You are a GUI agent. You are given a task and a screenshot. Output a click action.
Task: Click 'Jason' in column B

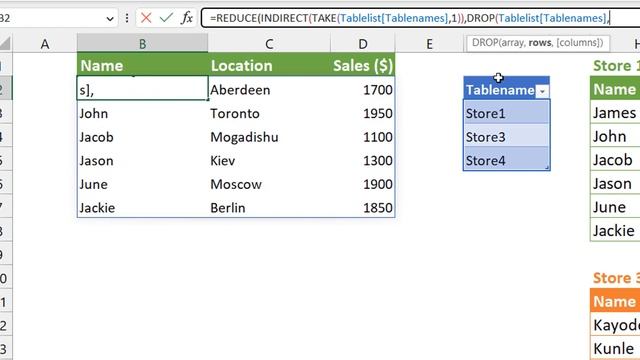[142, 161]
